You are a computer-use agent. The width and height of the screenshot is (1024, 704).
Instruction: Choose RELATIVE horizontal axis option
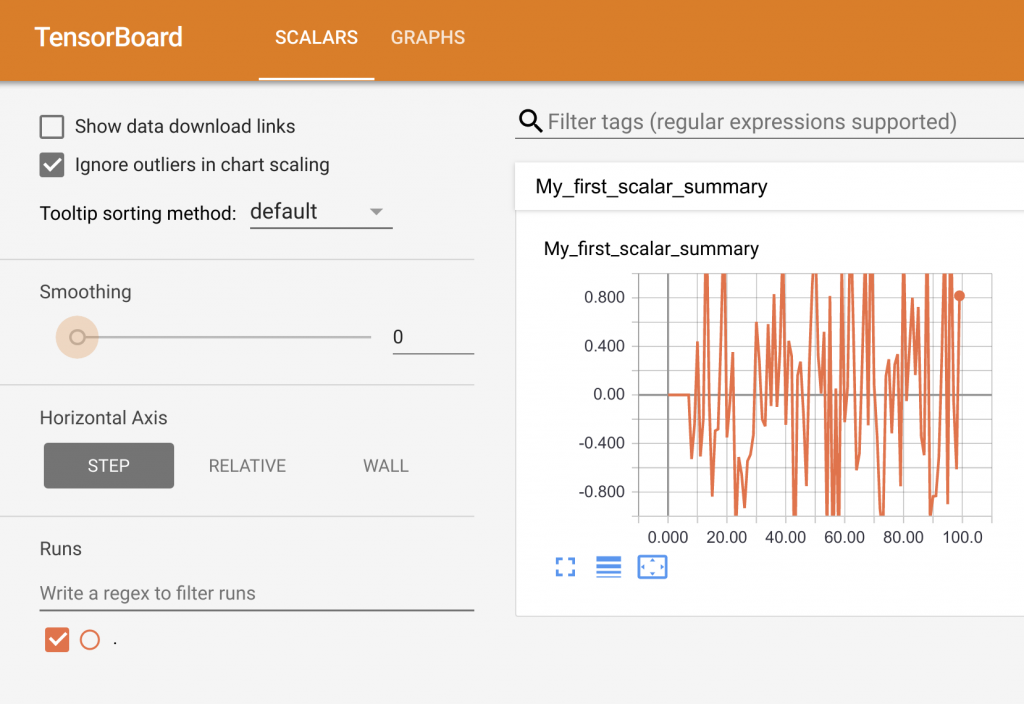click(247, 466)
